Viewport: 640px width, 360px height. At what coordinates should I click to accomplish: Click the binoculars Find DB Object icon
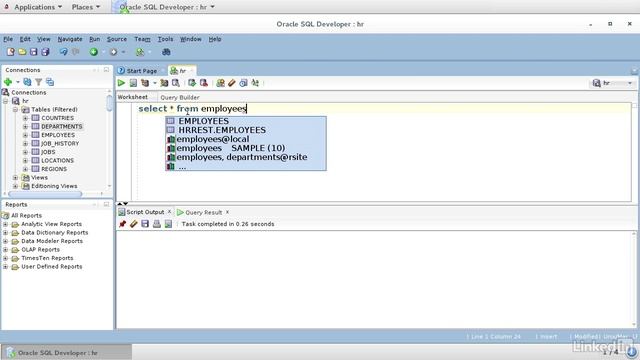click(x=166, y=52)
